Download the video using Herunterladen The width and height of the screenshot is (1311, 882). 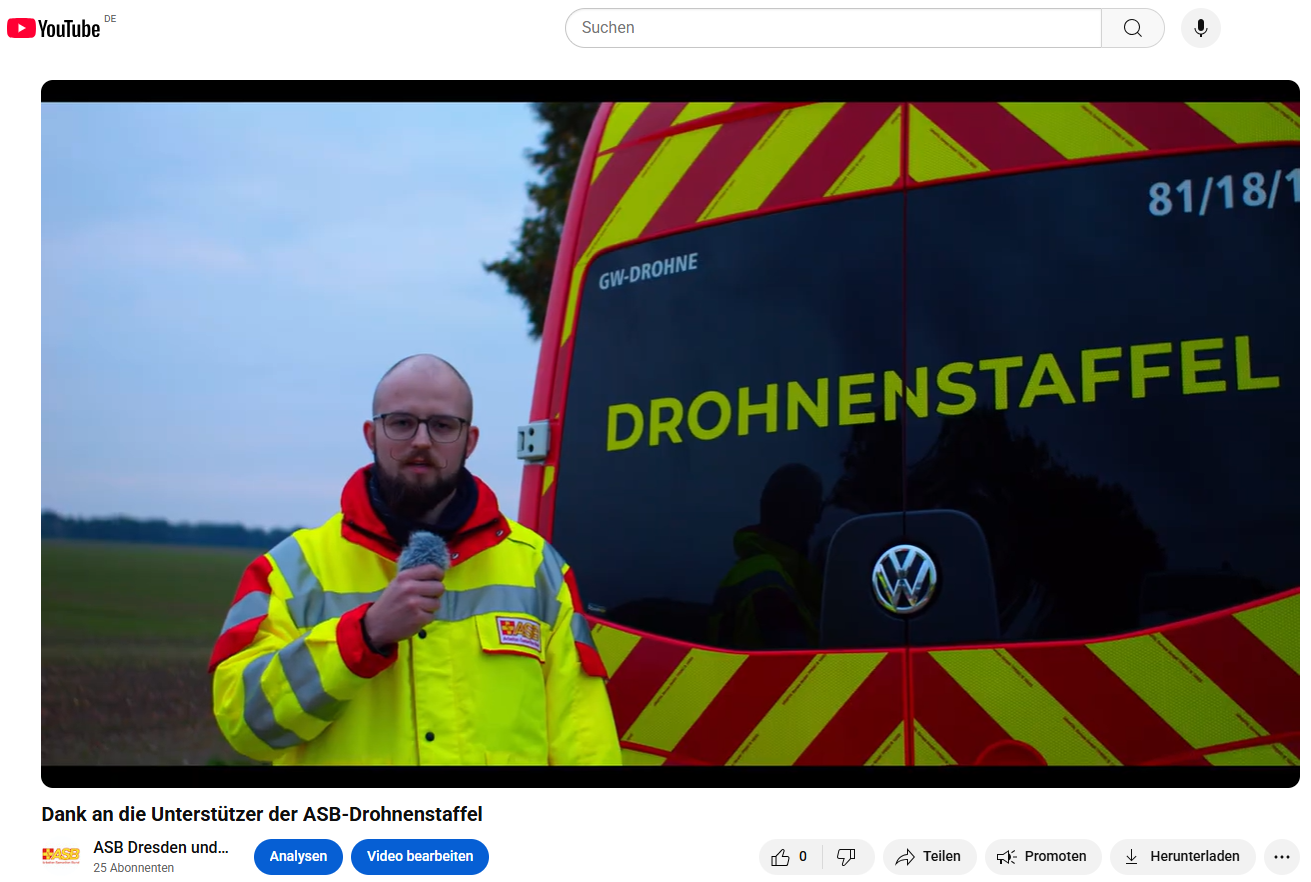(x=1182, y=857)
